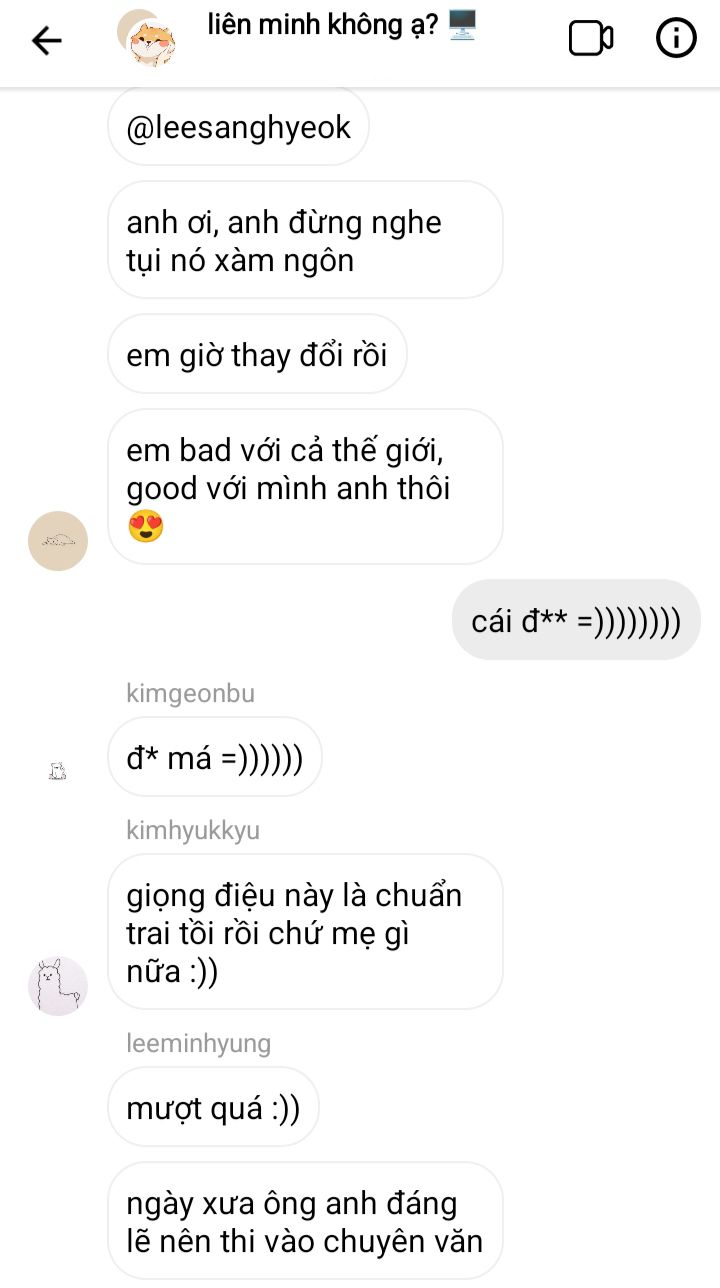Open chat info with the circled i icon

(x=676, y=38)
